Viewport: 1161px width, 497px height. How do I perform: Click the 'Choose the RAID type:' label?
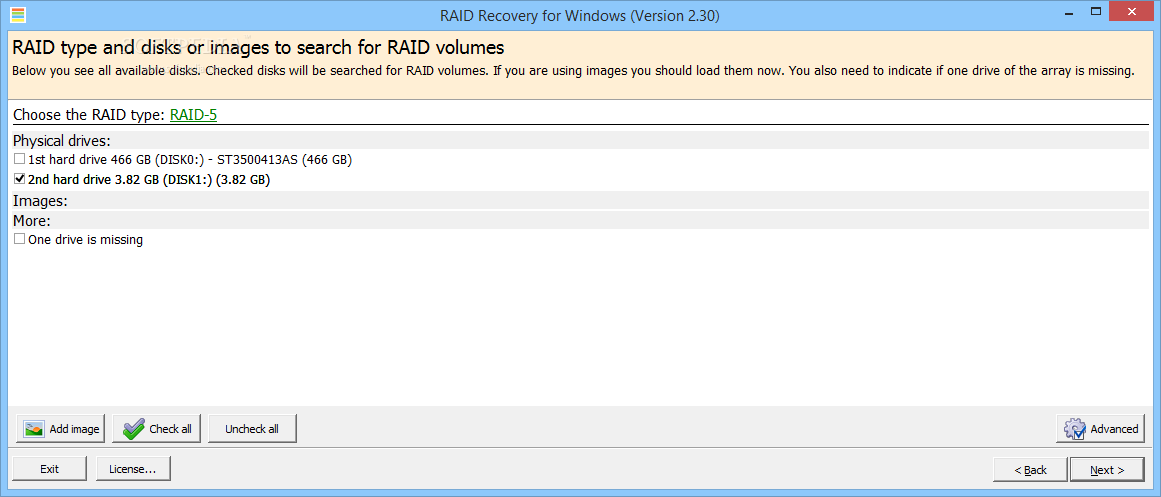pyautogui.click(x=90, y=115)
